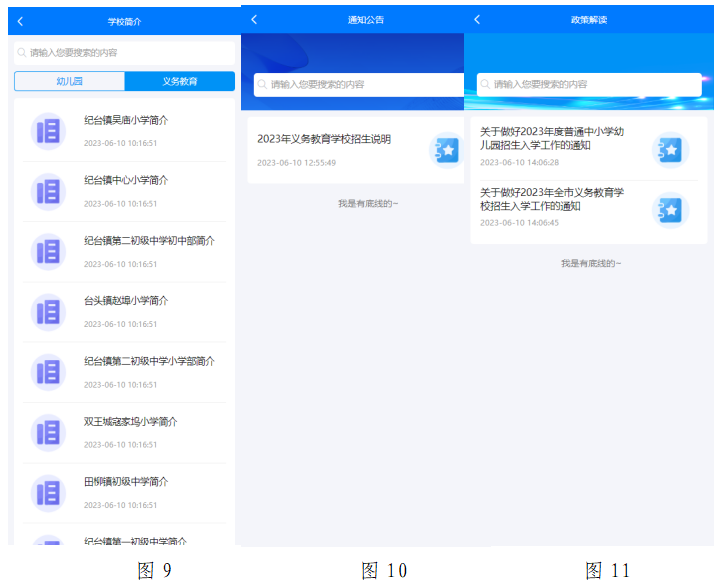Viewport: 720px width, 587px height.
Task: Click the document icon beside 纪台镇吴唐小学简介
Action: [48, 131]
